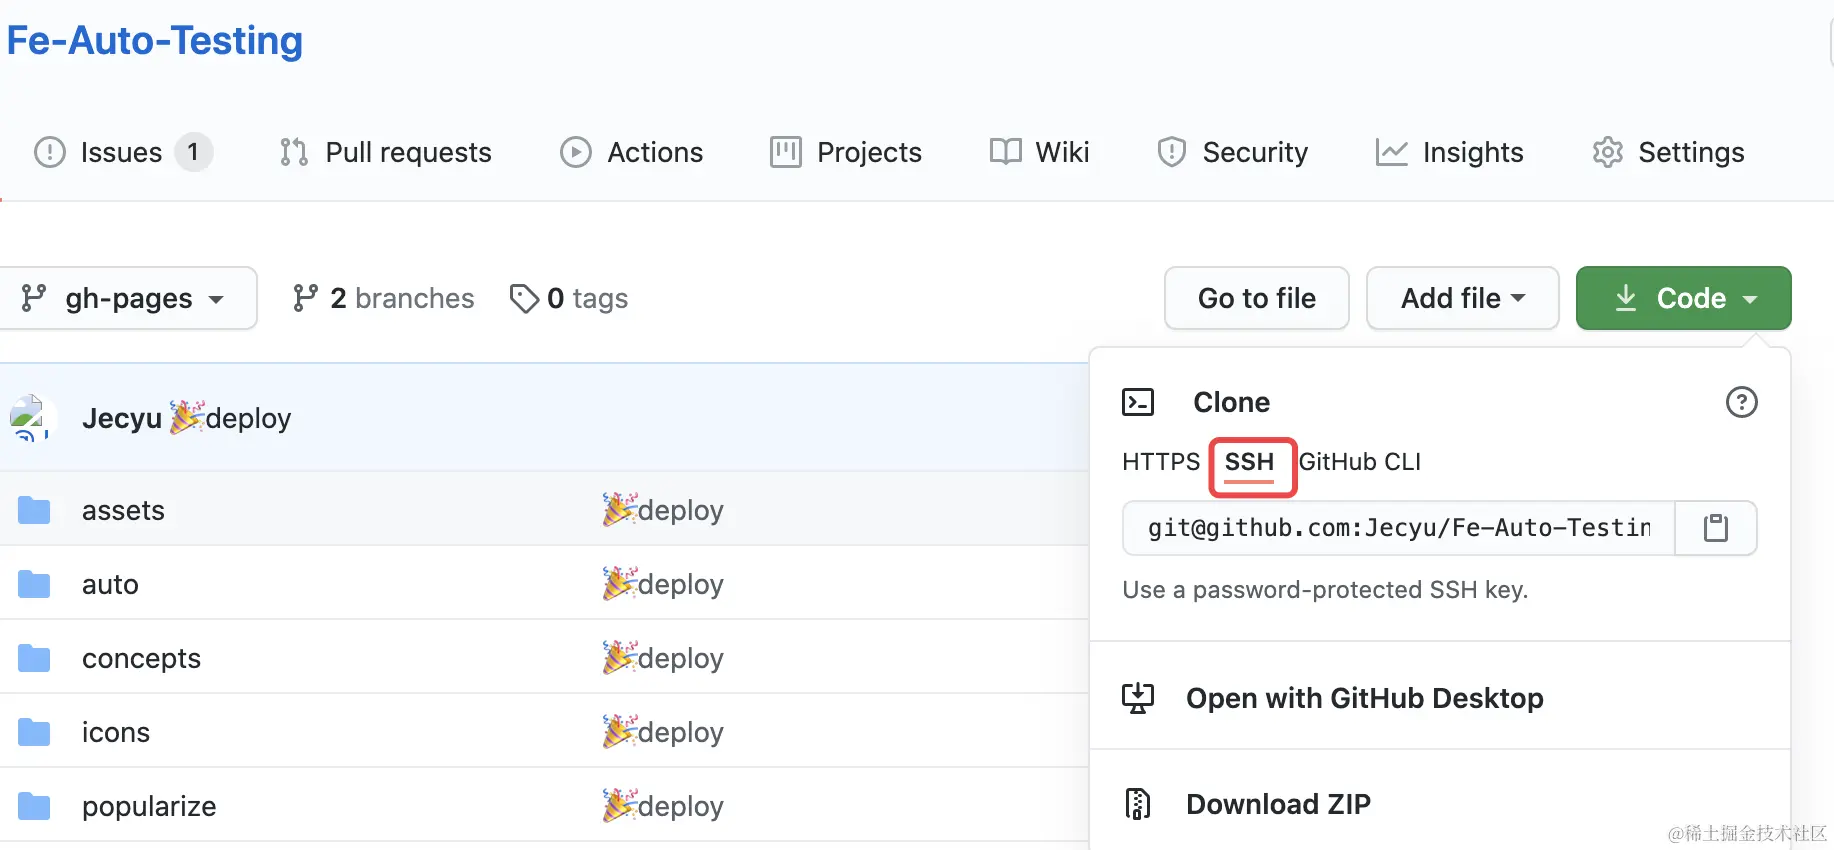The width and height of the screenshot is (1834, 850).
Task: Click the ZIP file icon
Action: point(1138,804)
